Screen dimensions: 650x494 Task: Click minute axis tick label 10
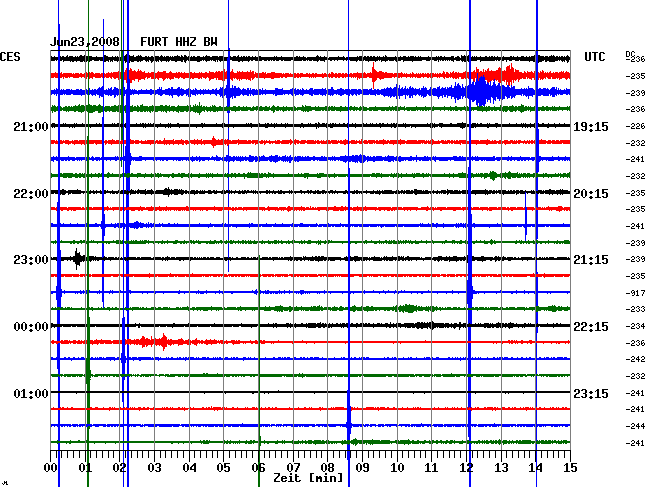point(397,468)
